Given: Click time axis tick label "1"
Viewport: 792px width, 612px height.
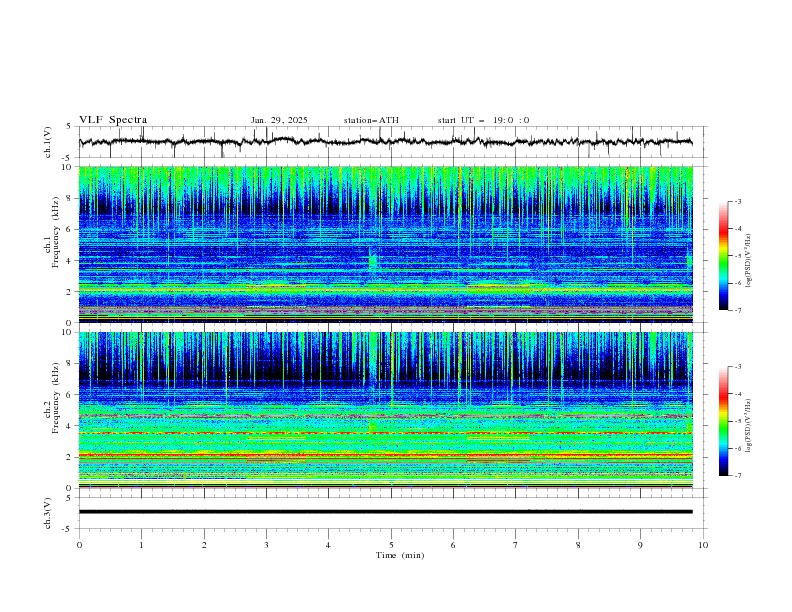Looking at the screenshot, I should tap(141, 545).
